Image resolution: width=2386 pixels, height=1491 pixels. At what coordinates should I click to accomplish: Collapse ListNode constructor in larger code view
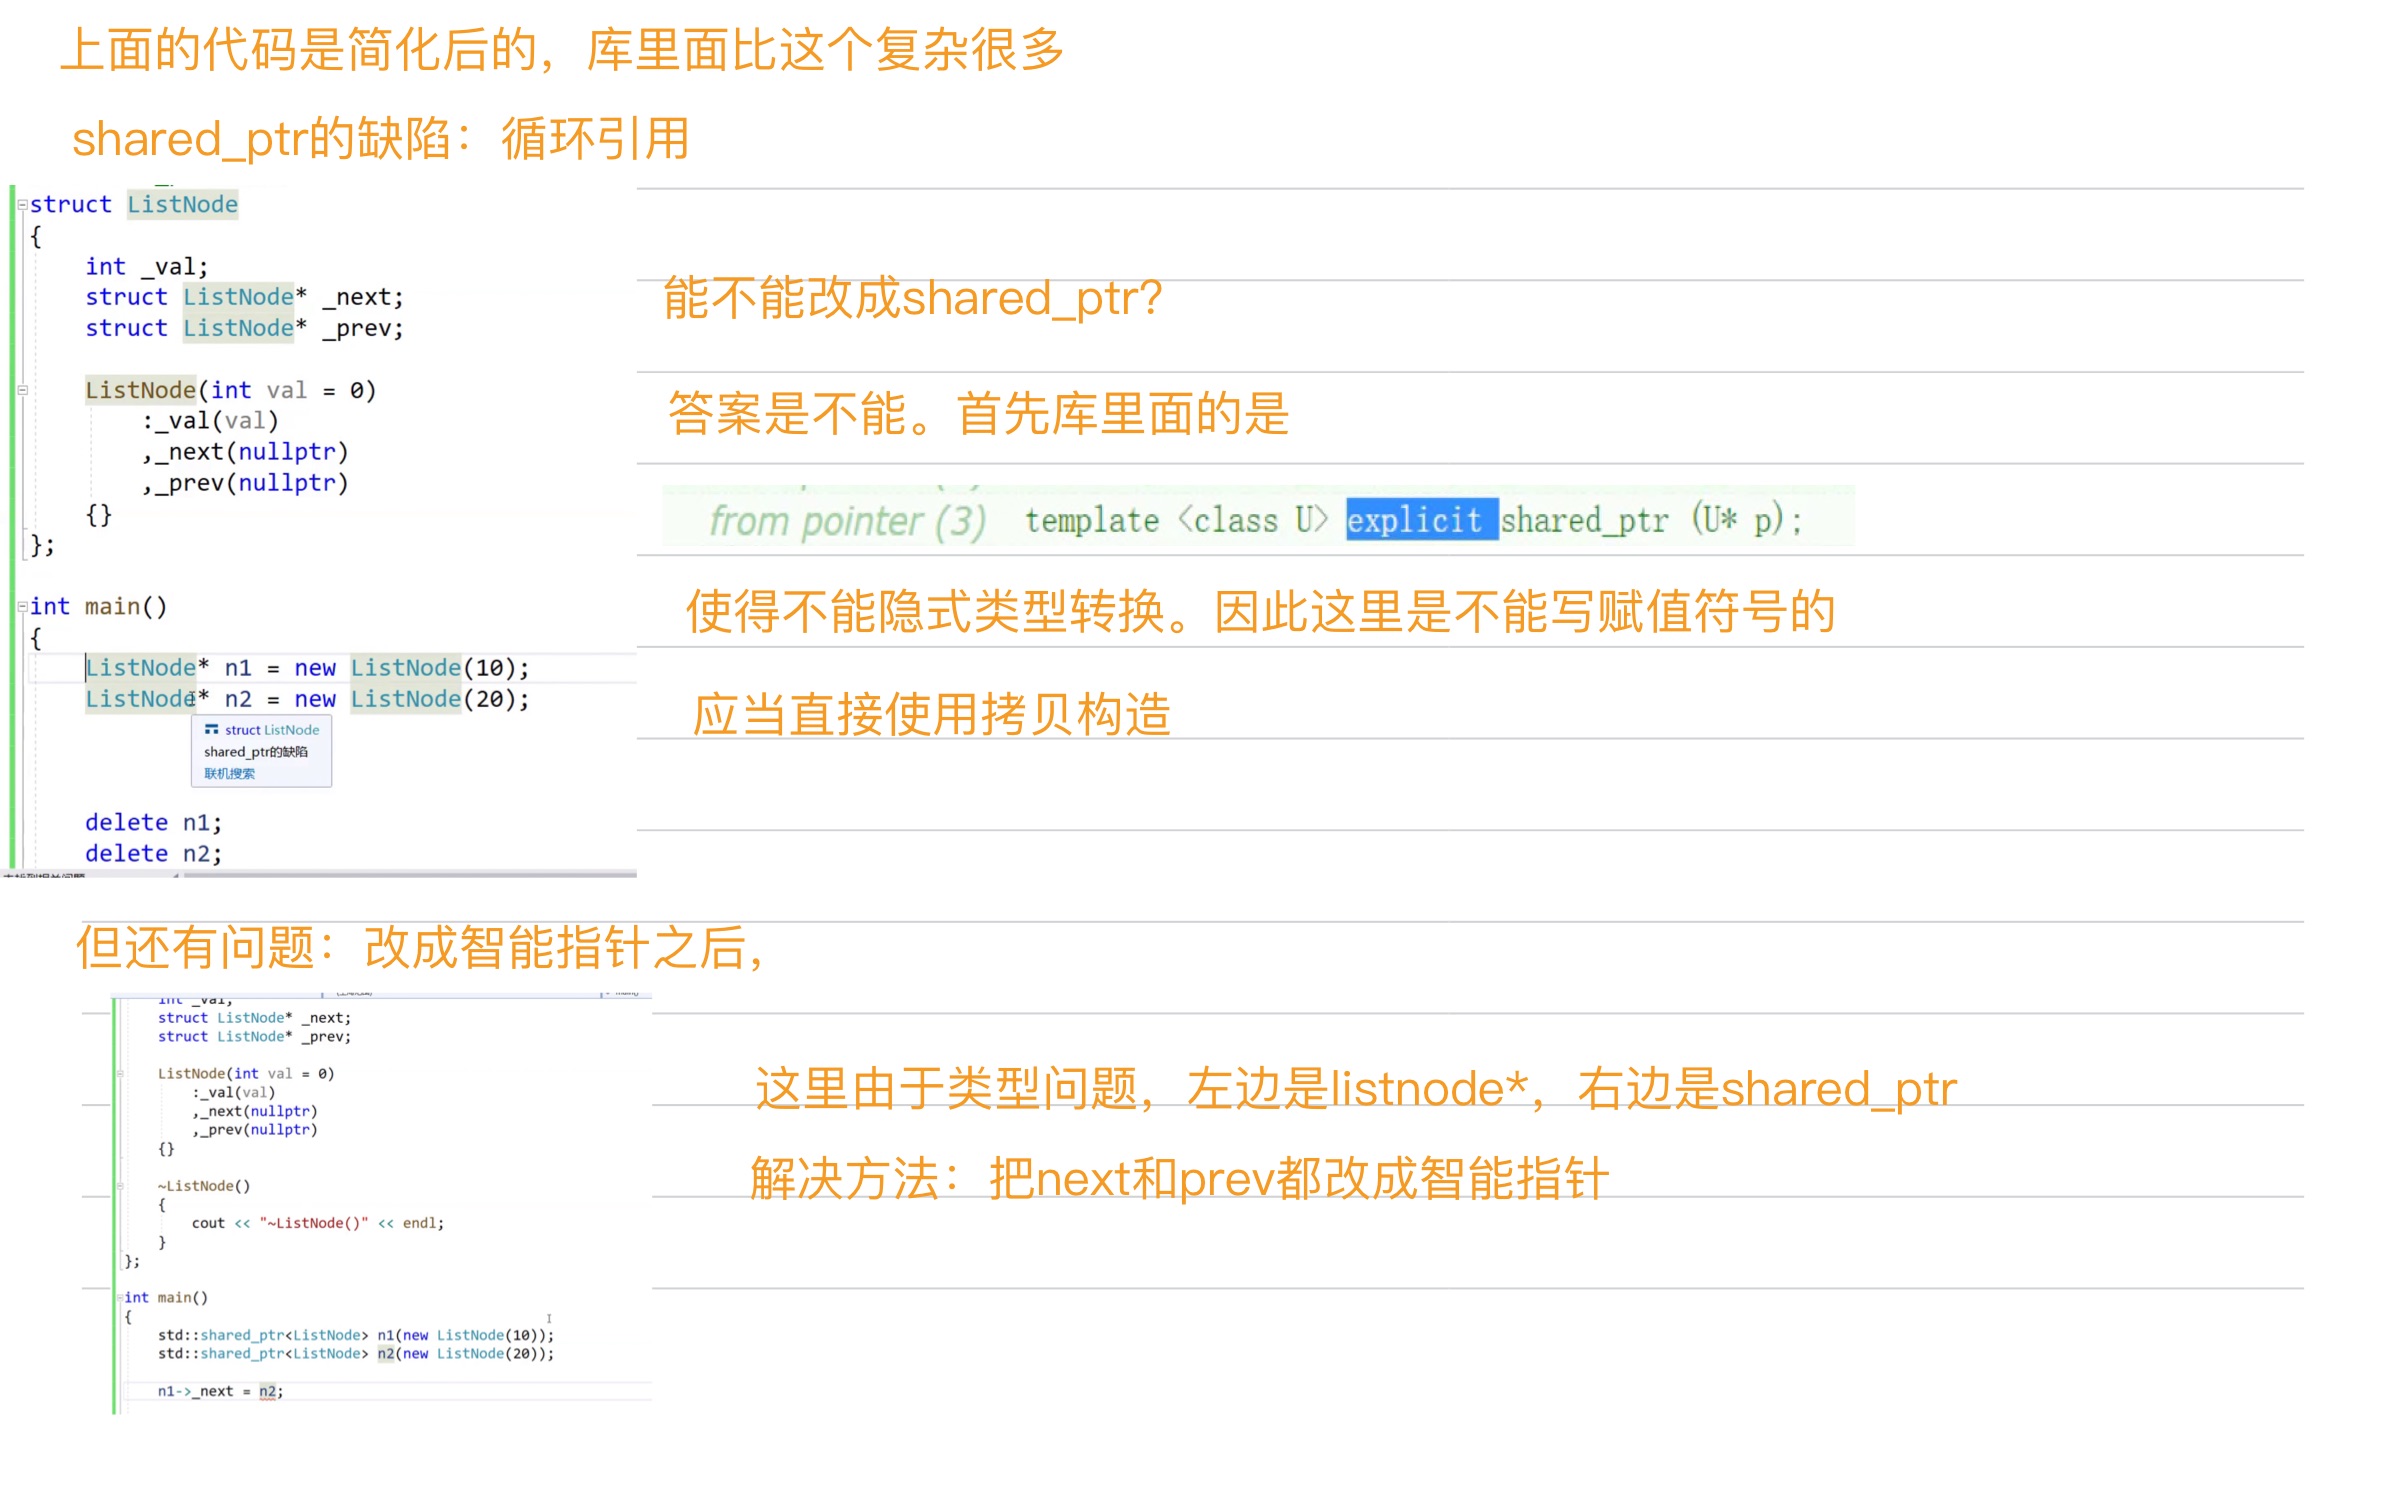[x=22, y=391]
